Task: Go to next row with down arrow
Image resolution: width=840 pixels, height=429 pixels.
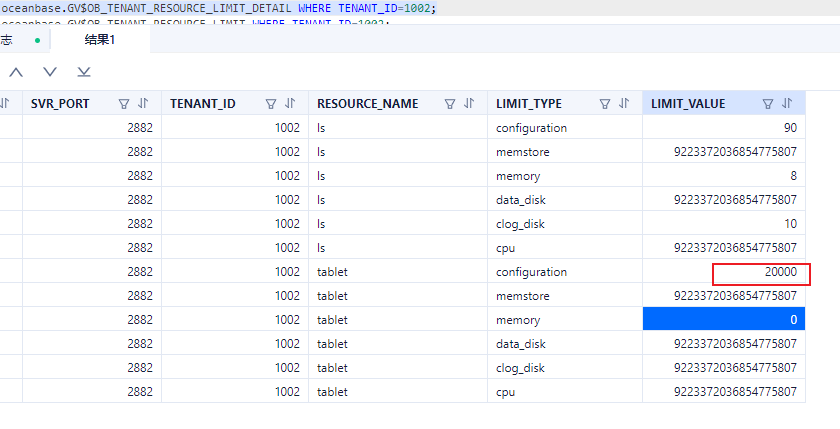Action: pyautogui.click(x=50, y=72)
